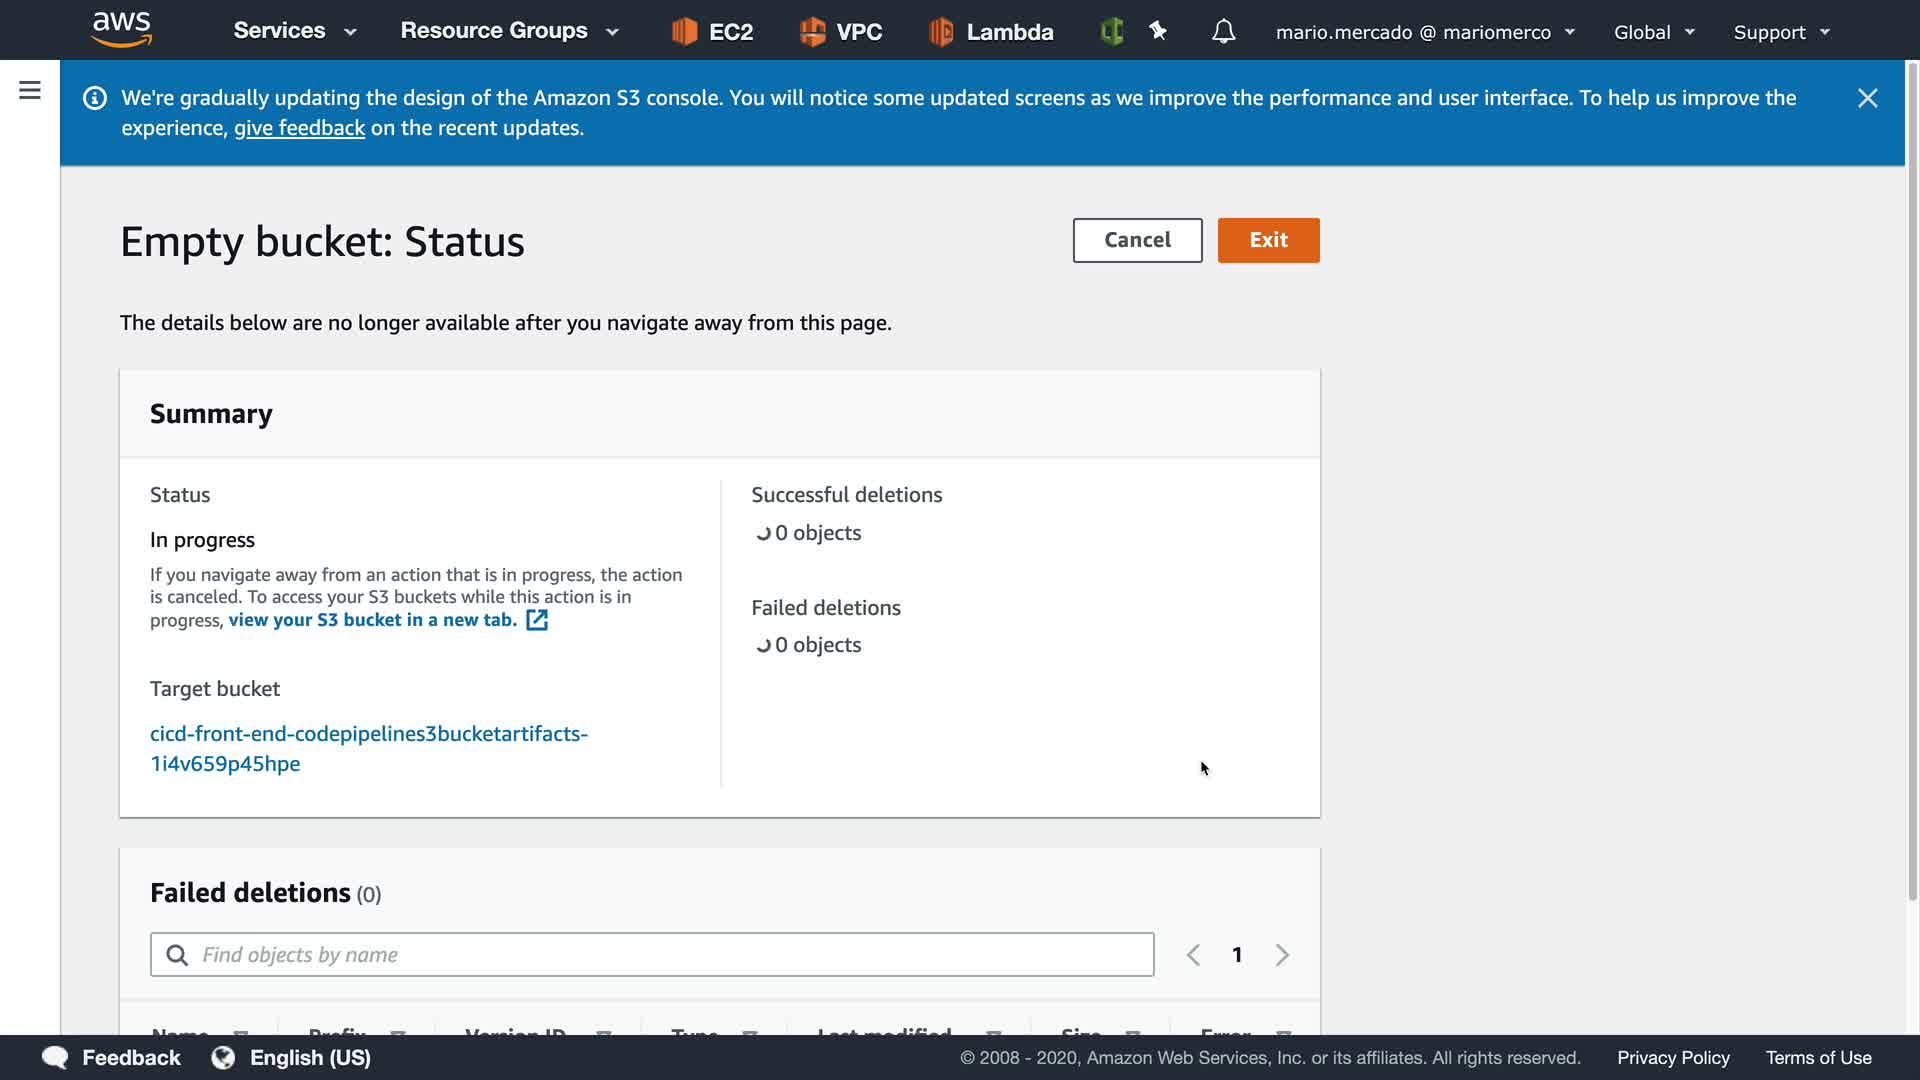Open the VPC shortcut in navbar

[841, 32]
